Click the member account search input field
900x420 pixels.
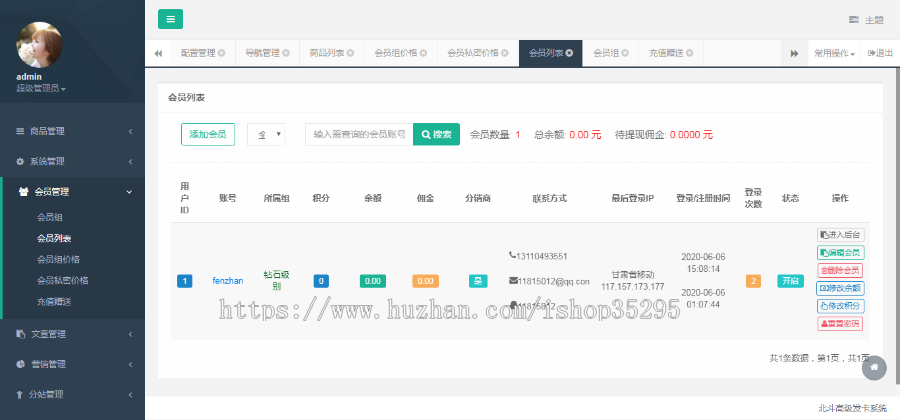pyautogui.click(x=359, y=134)
